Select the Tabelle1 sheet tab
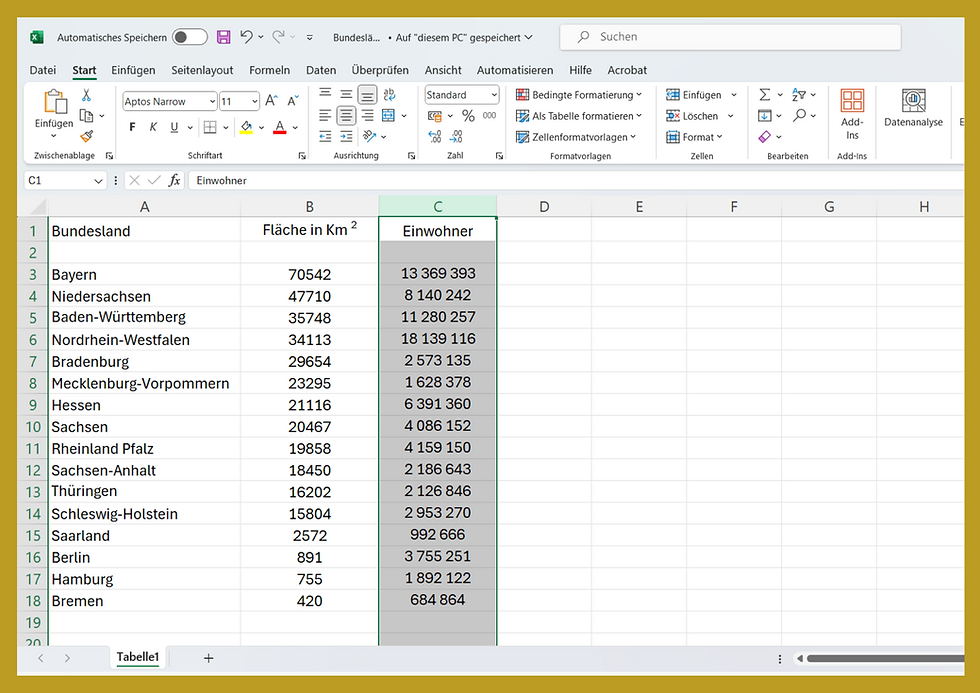Image resolution: width=980 pixels, height=693 pixels. click(x=138, y=657)
